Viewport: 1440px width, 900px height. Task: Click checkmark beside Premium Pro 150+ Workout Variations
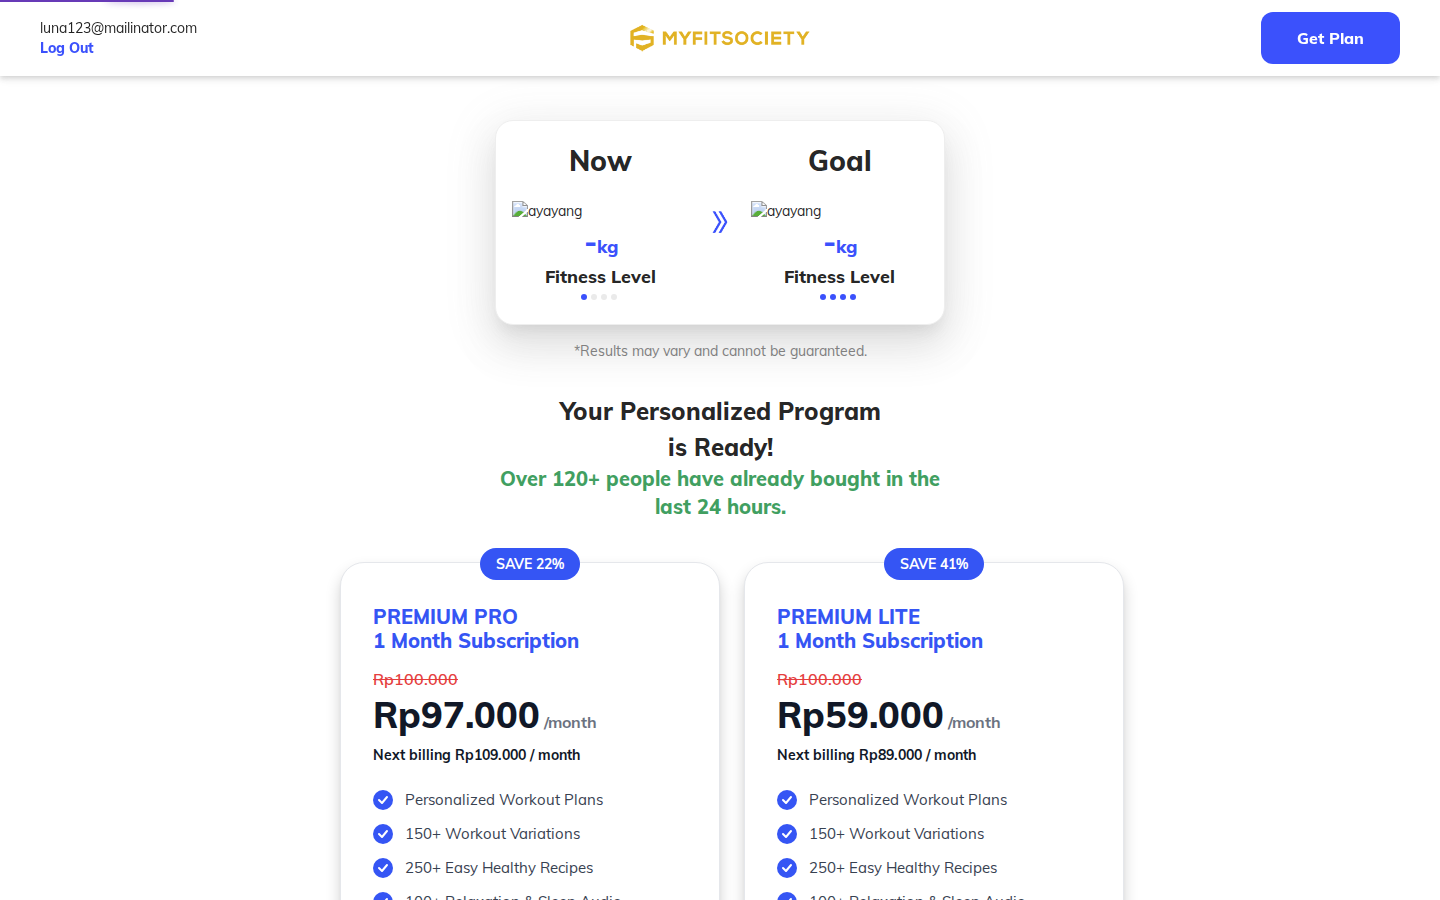click(383, 834)
